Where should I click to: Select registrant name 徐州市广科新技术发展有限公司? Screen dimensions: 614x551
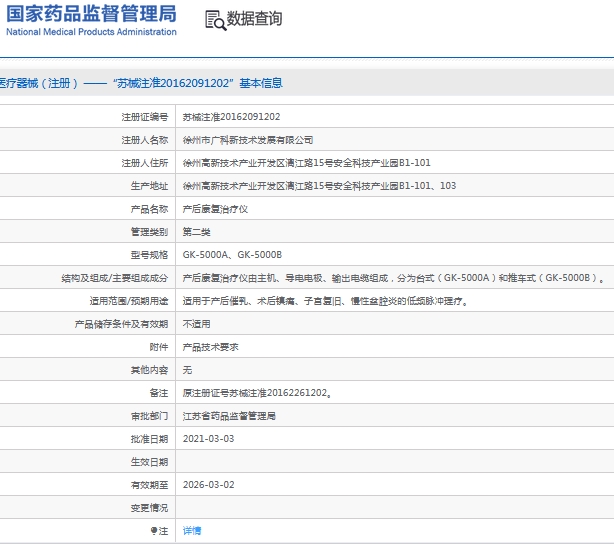[248, 140]
